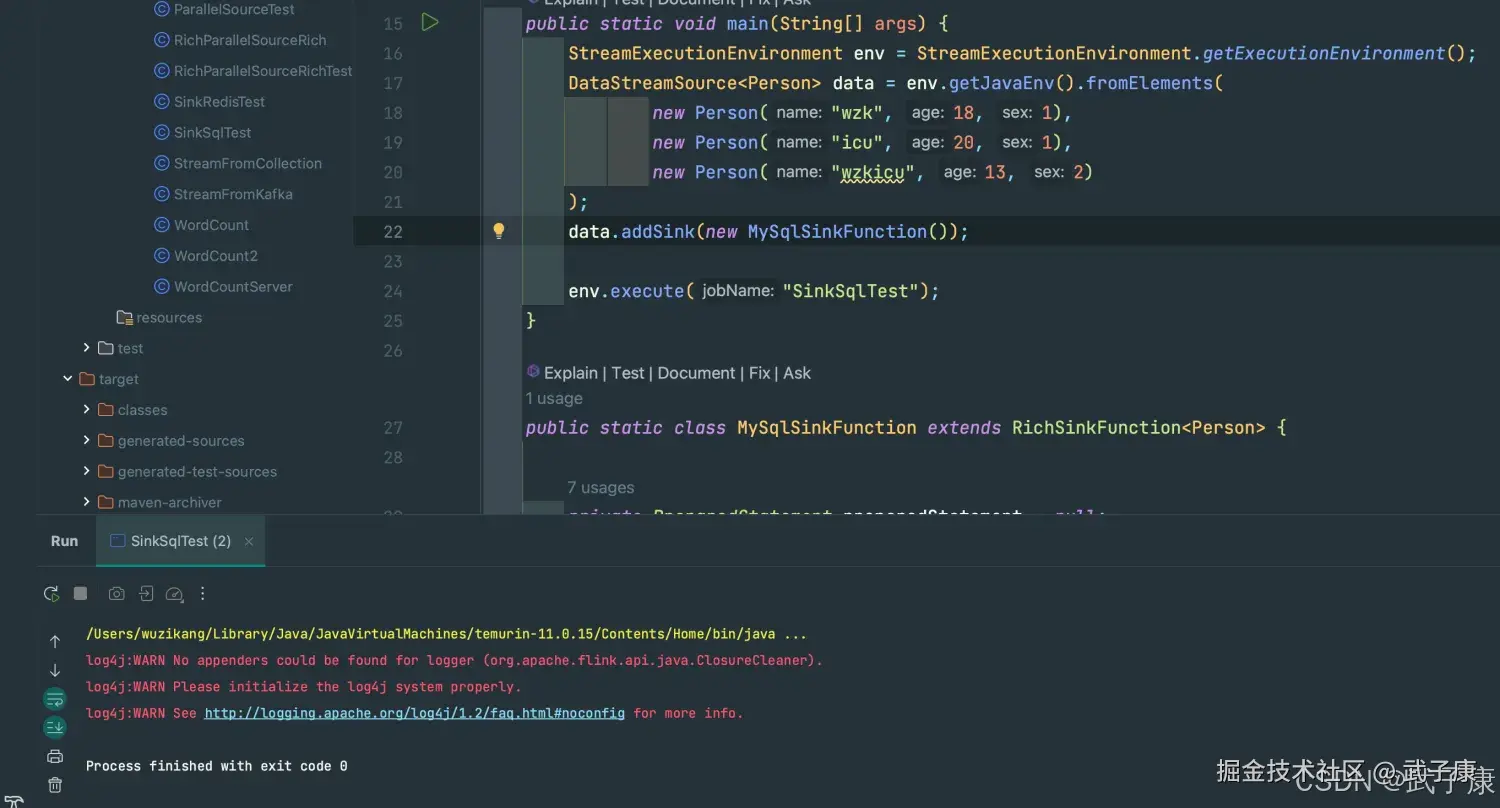
Task: Click getExecutionEnvironment method call
Action: point(1324,53)
